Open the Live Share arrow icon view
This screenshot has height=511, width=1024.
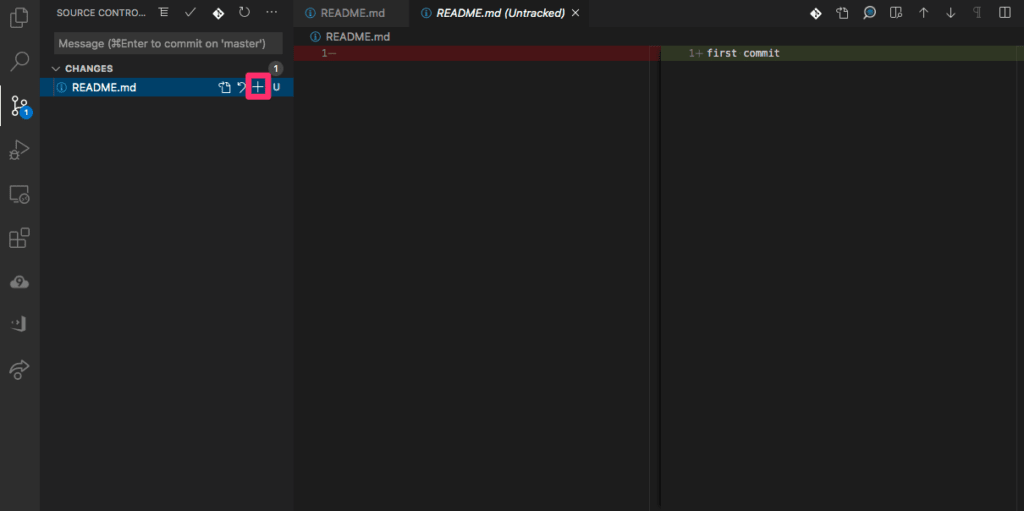coord(20,371)
